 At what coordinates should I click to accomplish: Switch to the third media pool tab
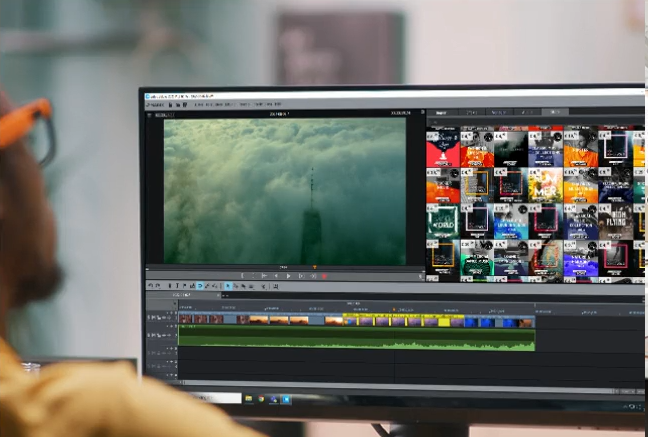[499, 112]
